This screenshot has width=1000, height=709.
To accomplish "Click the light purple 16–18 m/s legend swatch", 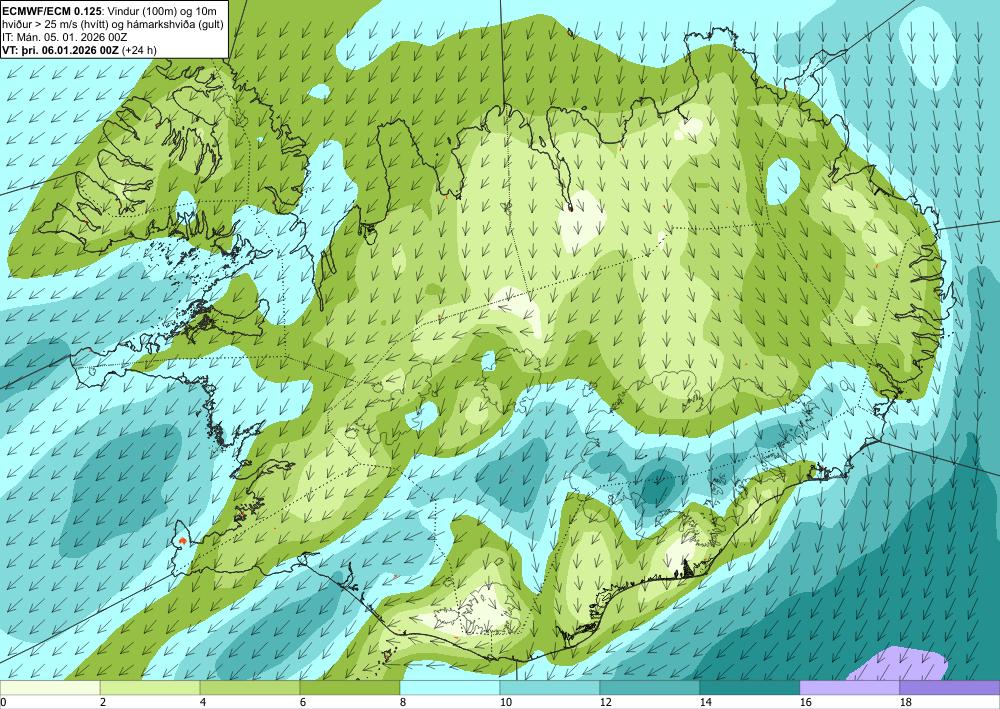I will click(849, 688).
